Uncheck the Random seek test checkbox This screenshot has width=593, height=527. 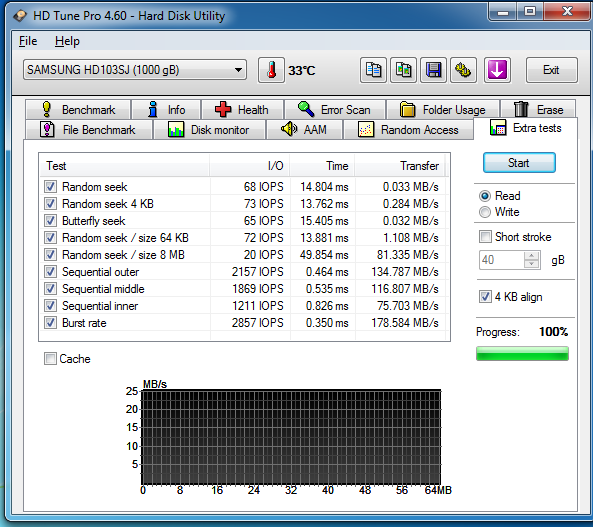click(x=50, y=187)
